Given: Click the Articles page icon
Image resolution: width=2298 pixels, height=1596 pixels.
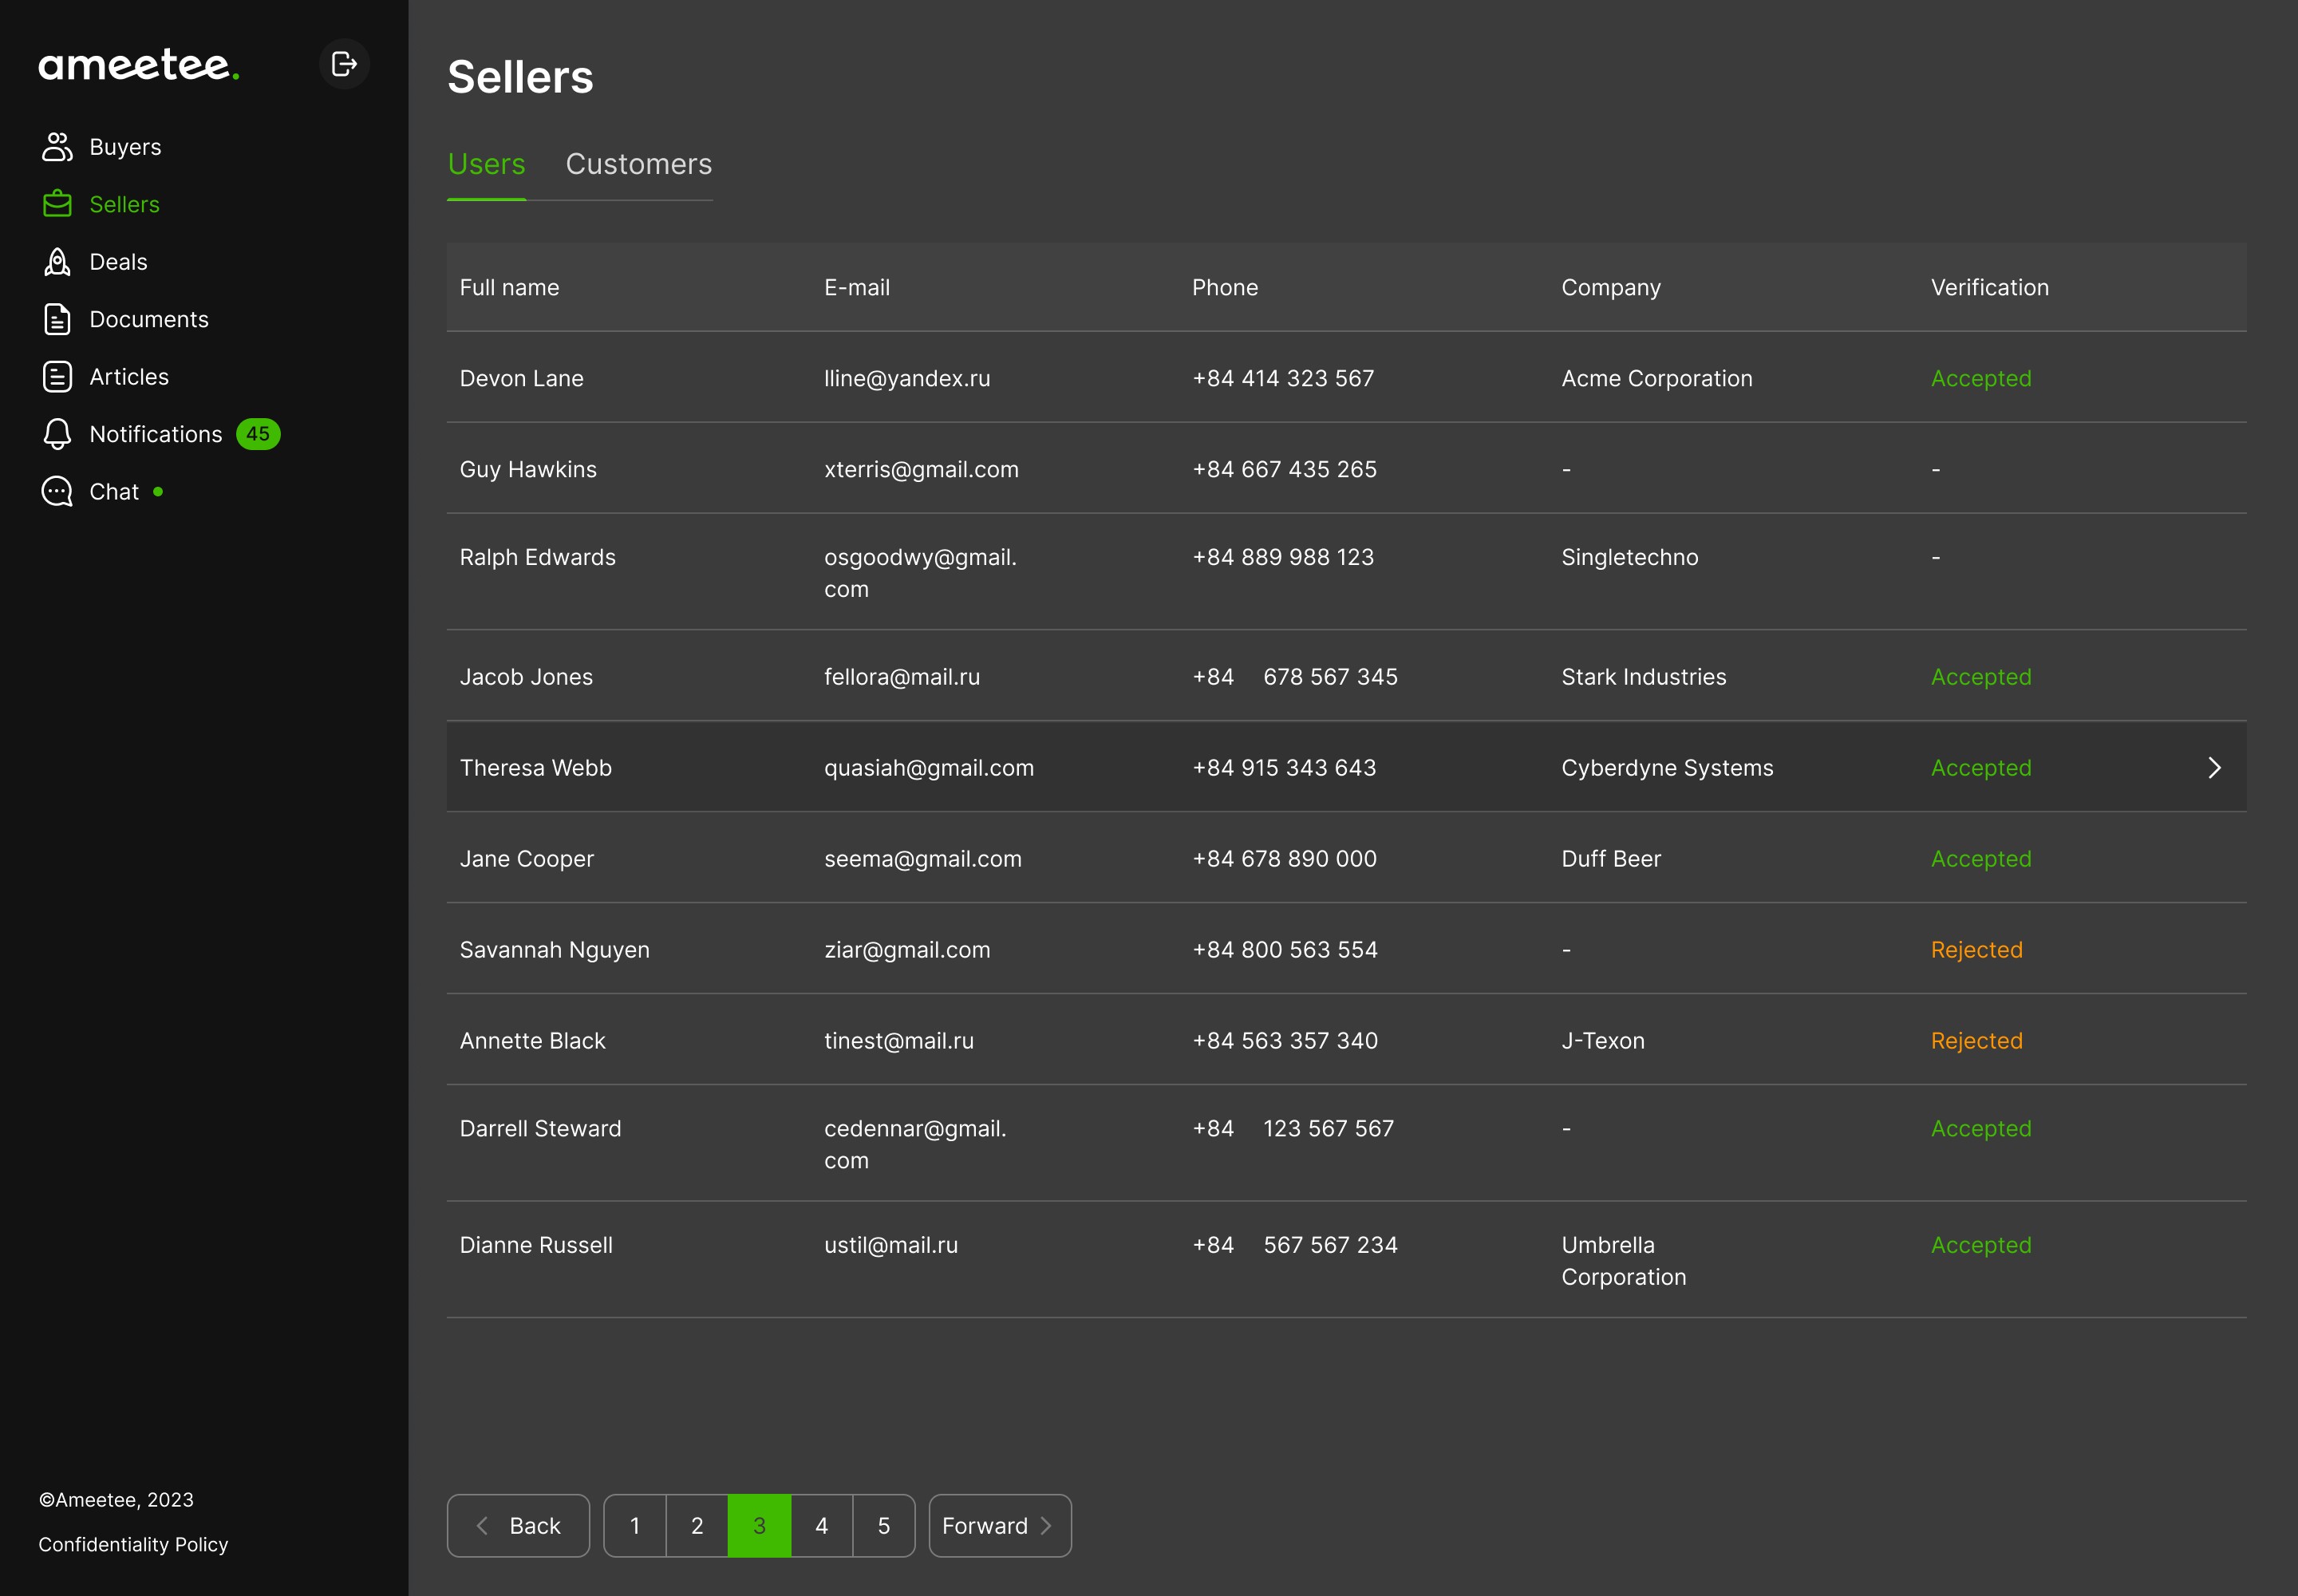Looking at the screenshot, I should (57, 377).
